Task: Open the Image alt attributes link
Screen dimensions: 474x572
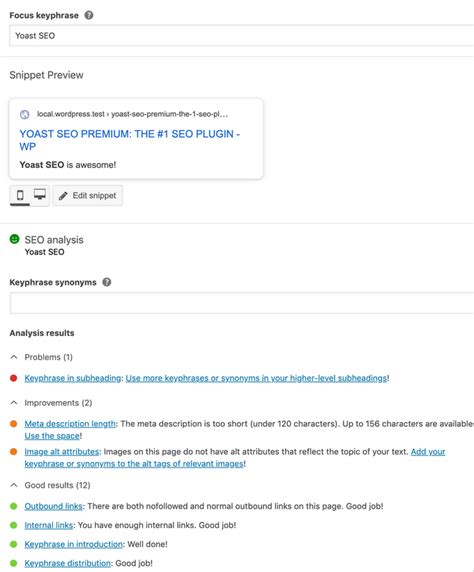Action: (x=62, y=452)
